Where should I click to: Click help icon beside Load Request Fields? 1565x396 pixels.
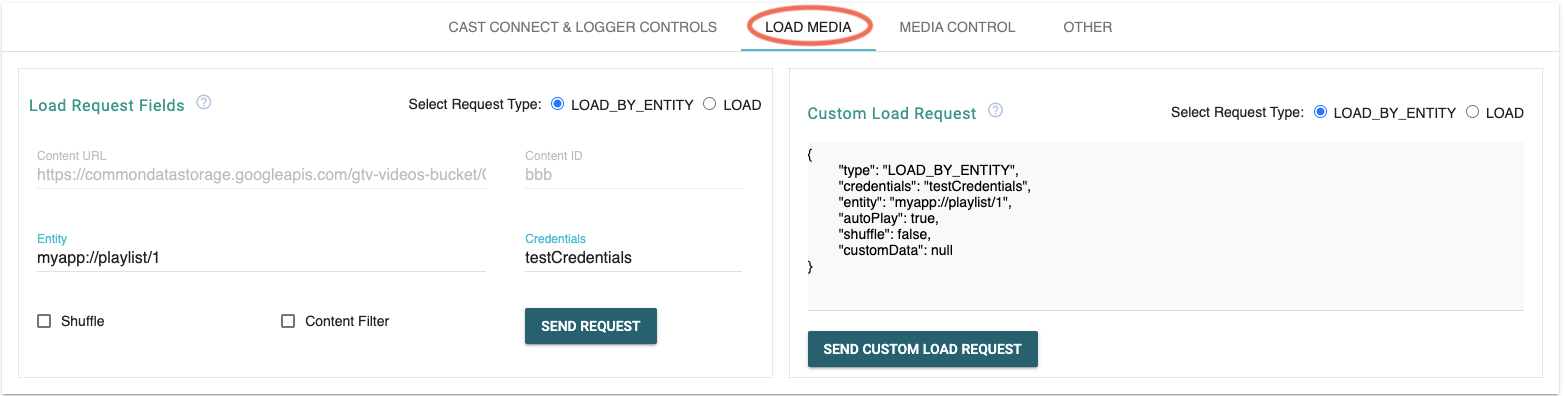204,103
